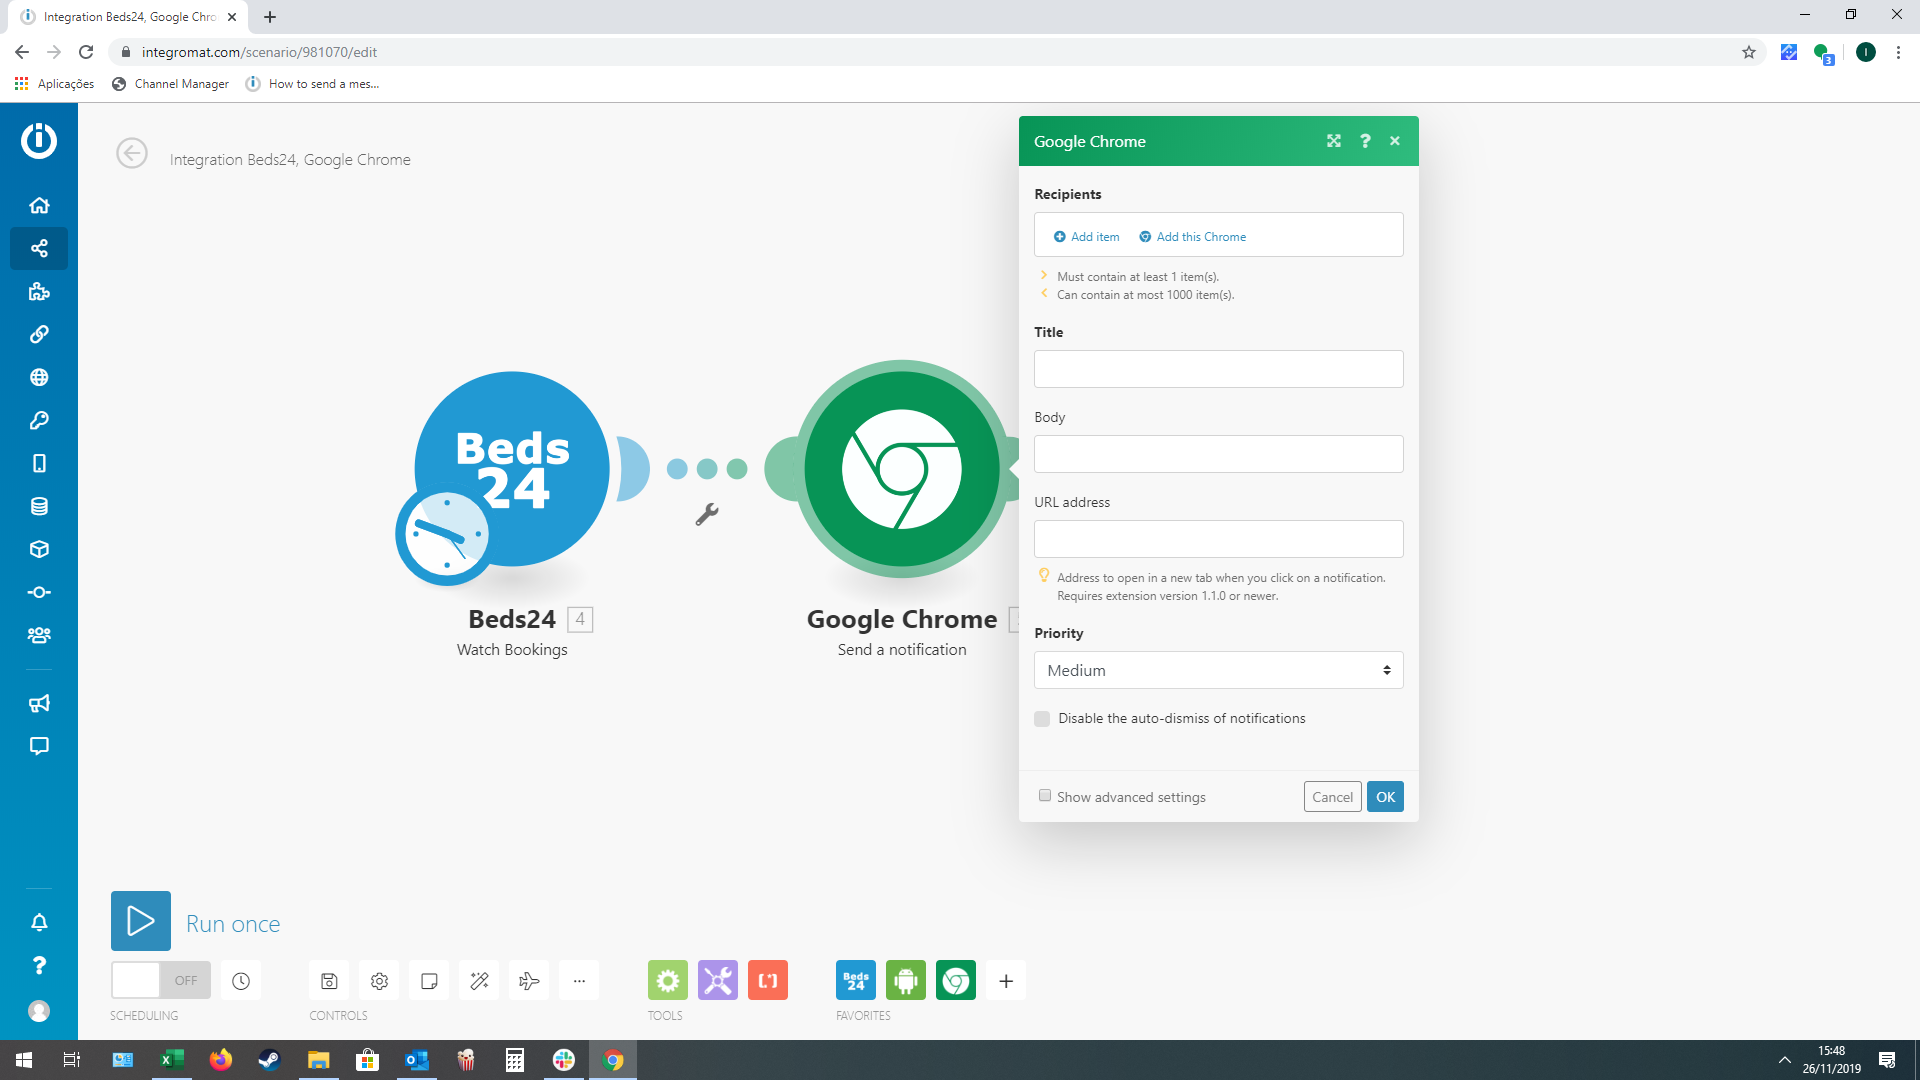Open Team users icon in sidebar
Image resolution: width=1920 pixels, height=1080 pixels.
pyautogui.click(x=39, y=635)
